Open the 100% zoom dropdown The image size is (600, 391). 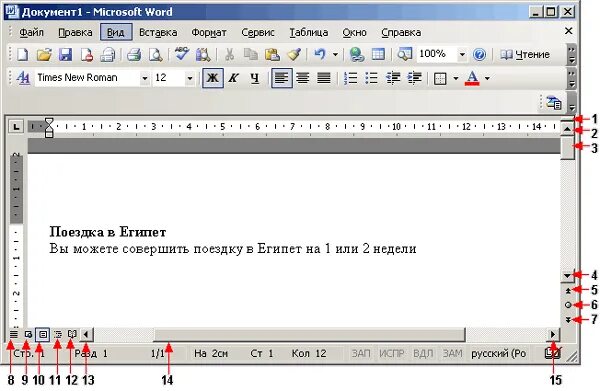coord(462,54)
